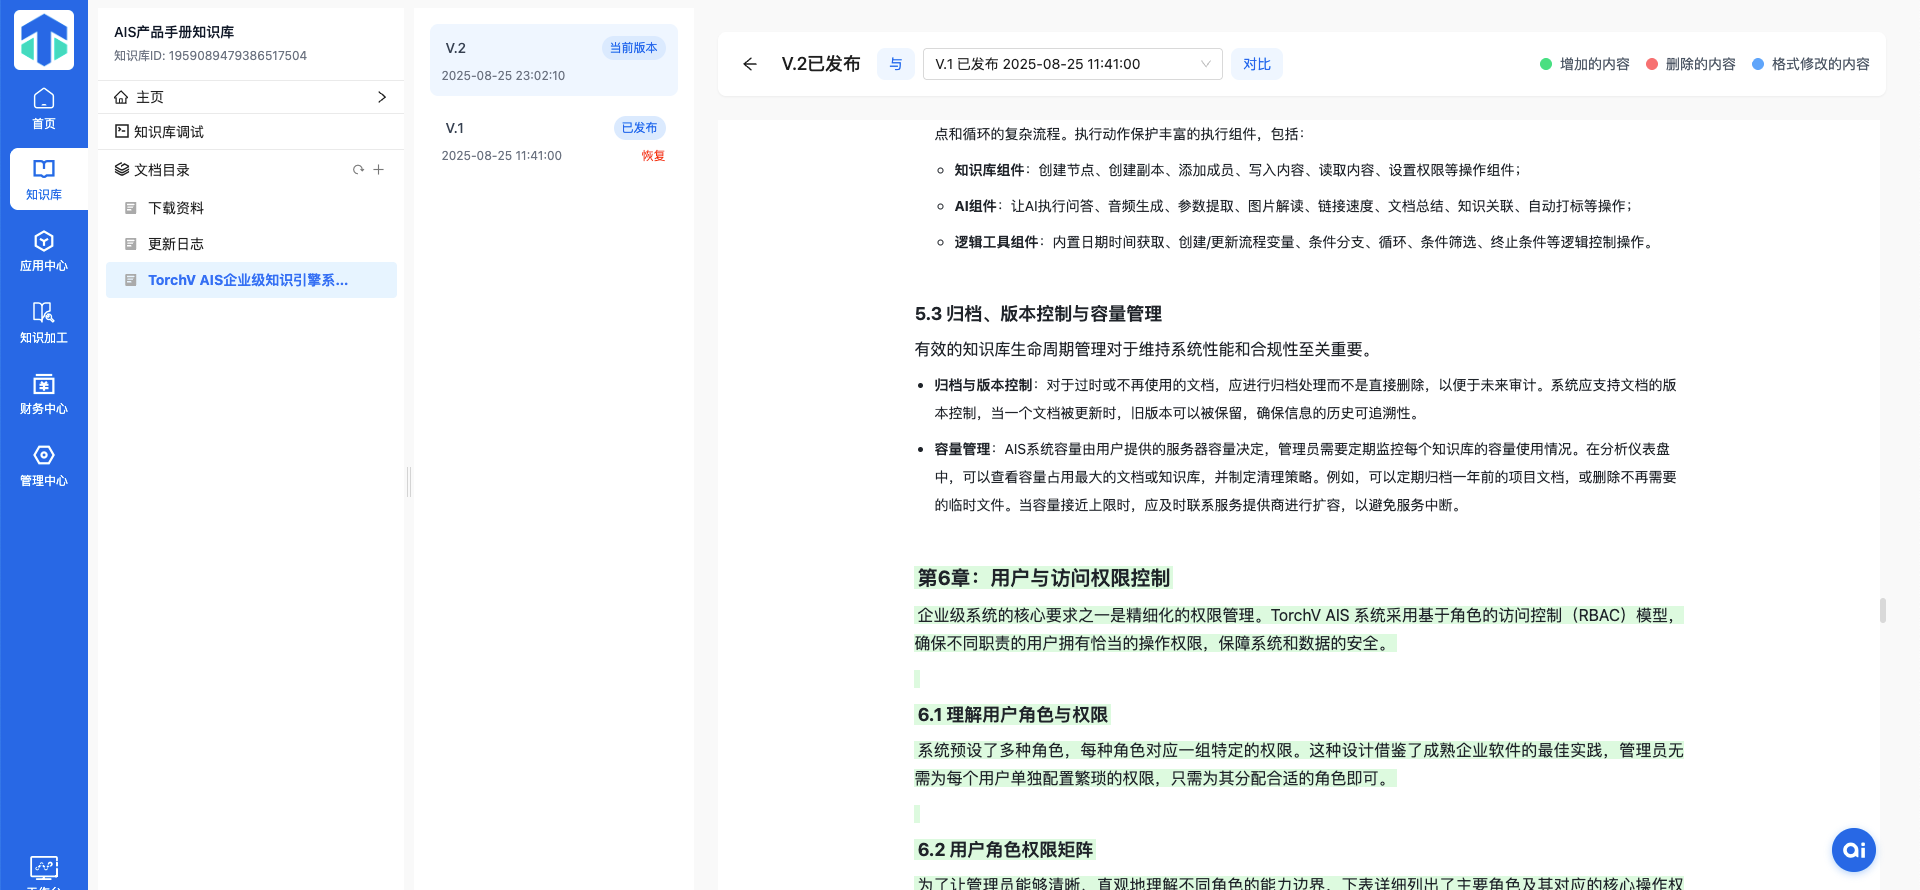This screenshot has height=890, width=1920.
Task: Open the compare version dropdown
Action: coord(1073,64)
